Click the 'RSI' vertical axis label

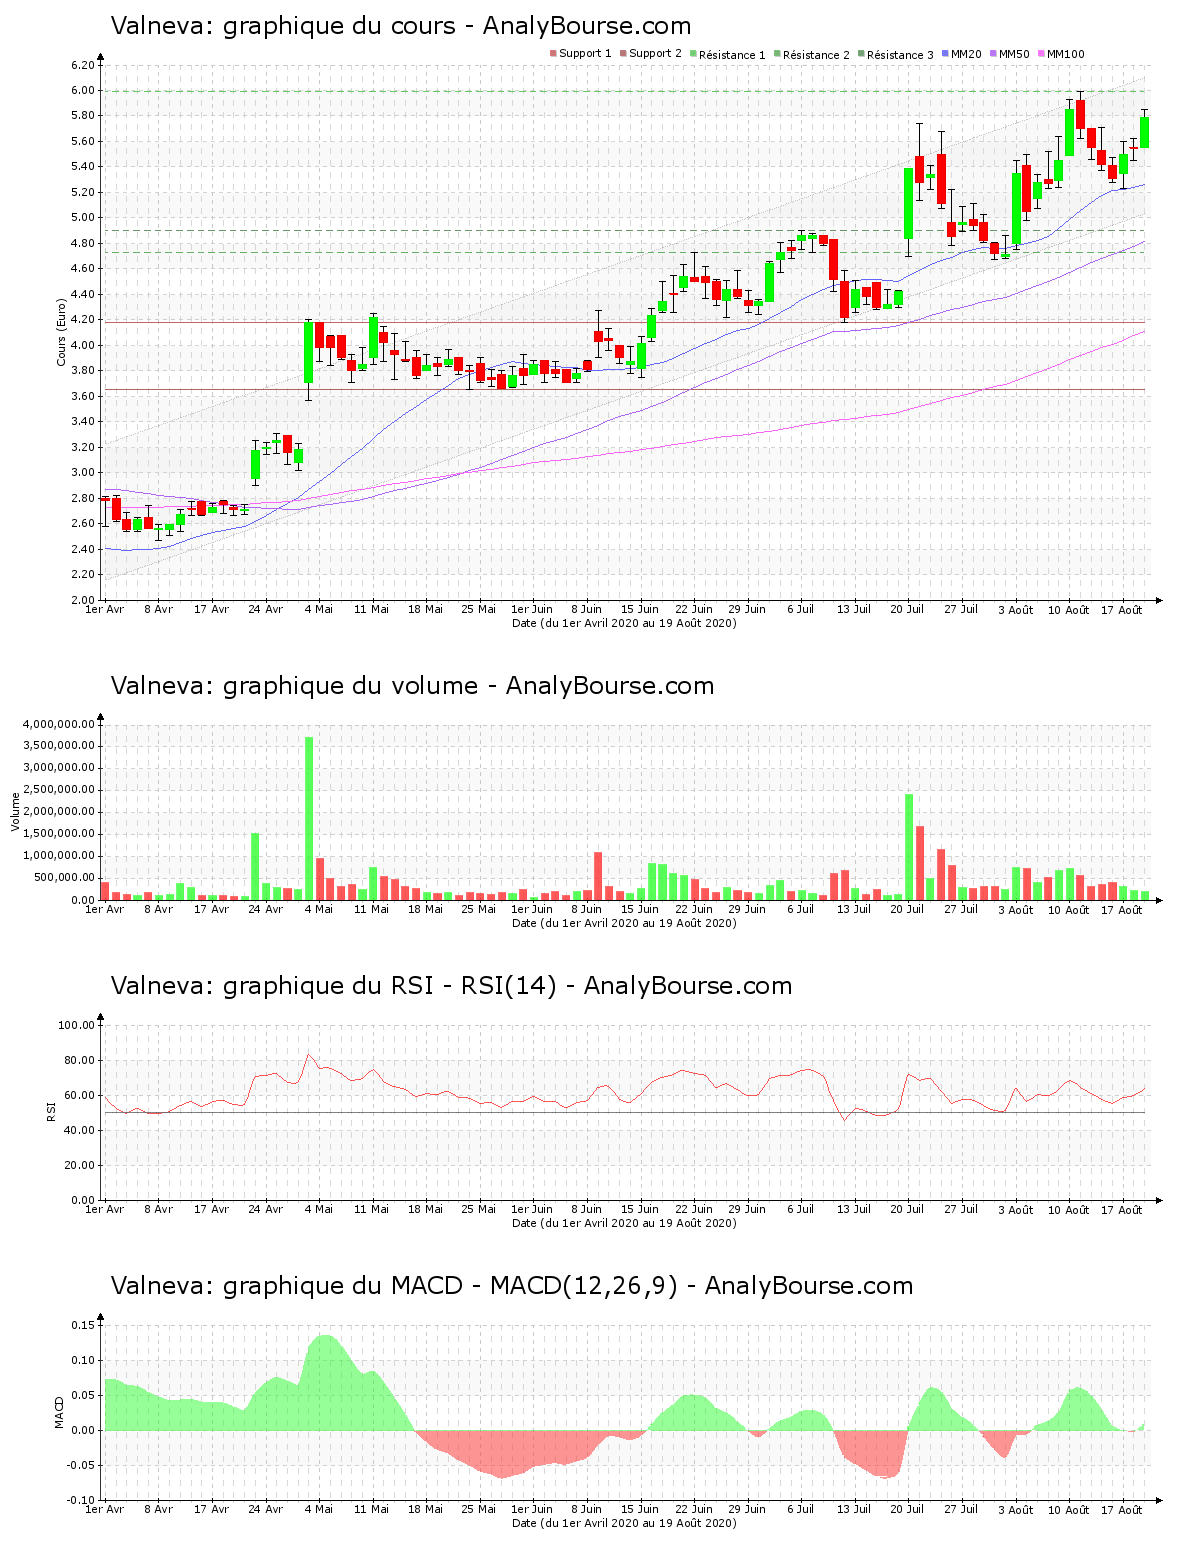[x=50, y=1111]
